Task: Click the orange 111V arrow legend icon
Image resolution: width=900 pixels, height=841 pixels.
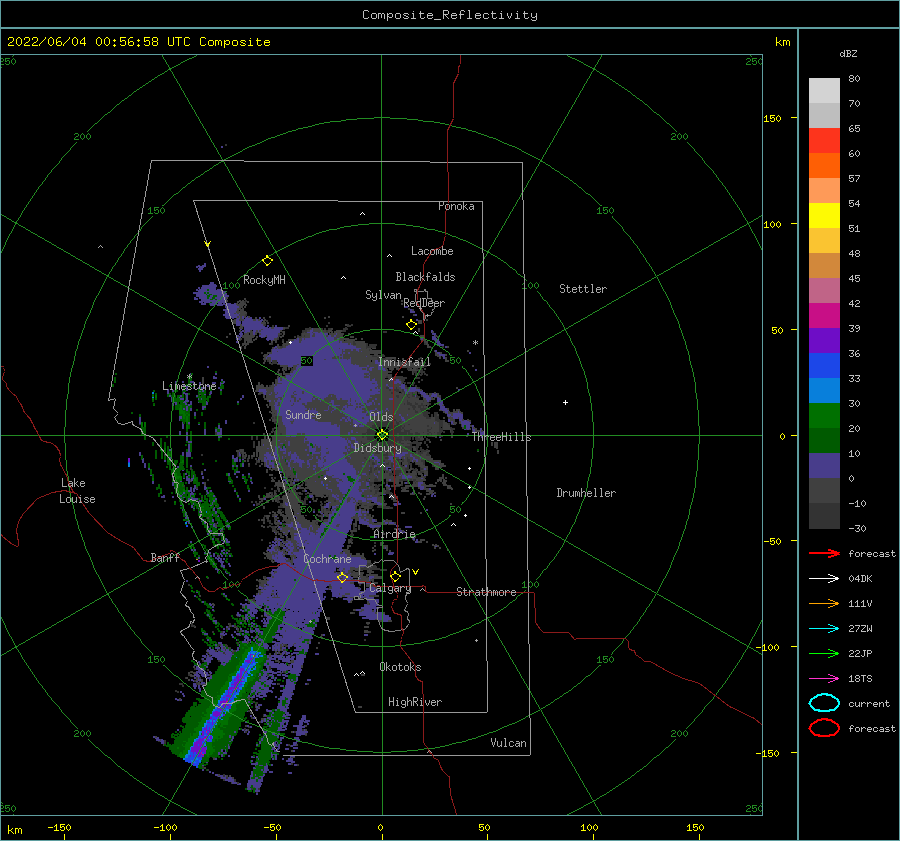Action: tap(824, 603)
